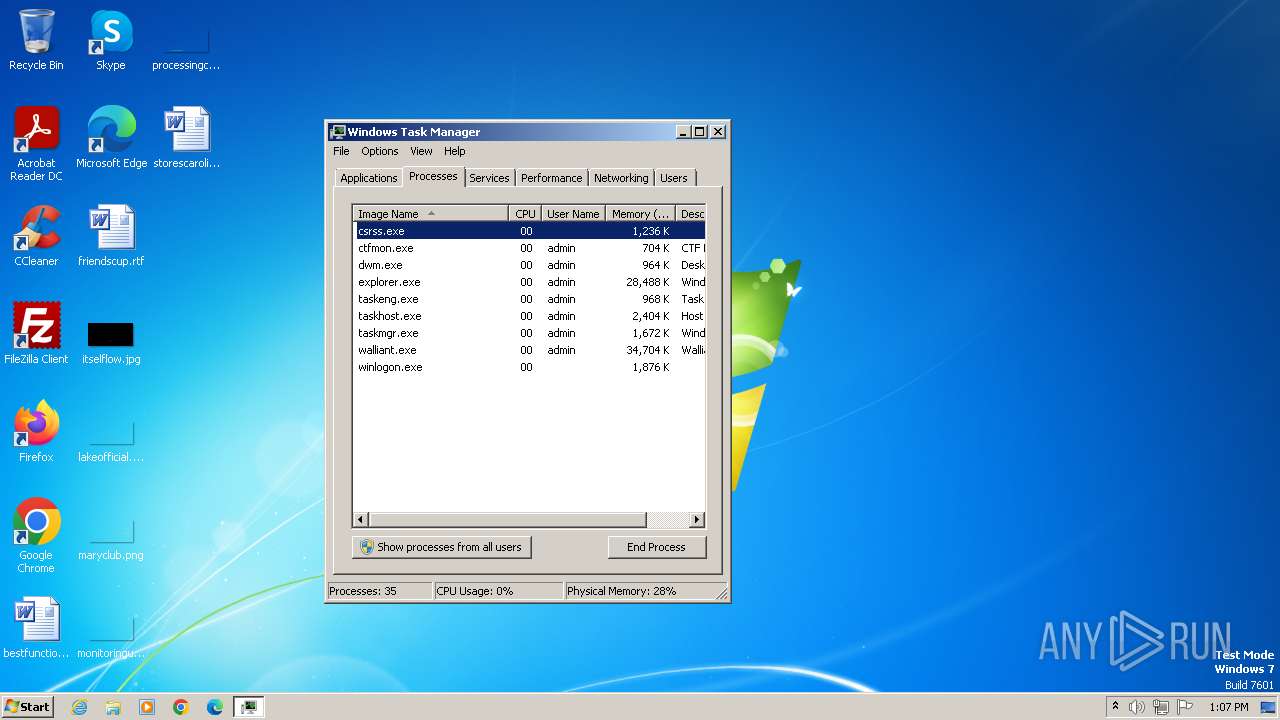The height and width of the screenshot is (720, 1280).
Task: Open the File menu in Task Manager
Action: click(x=341, y=151)
